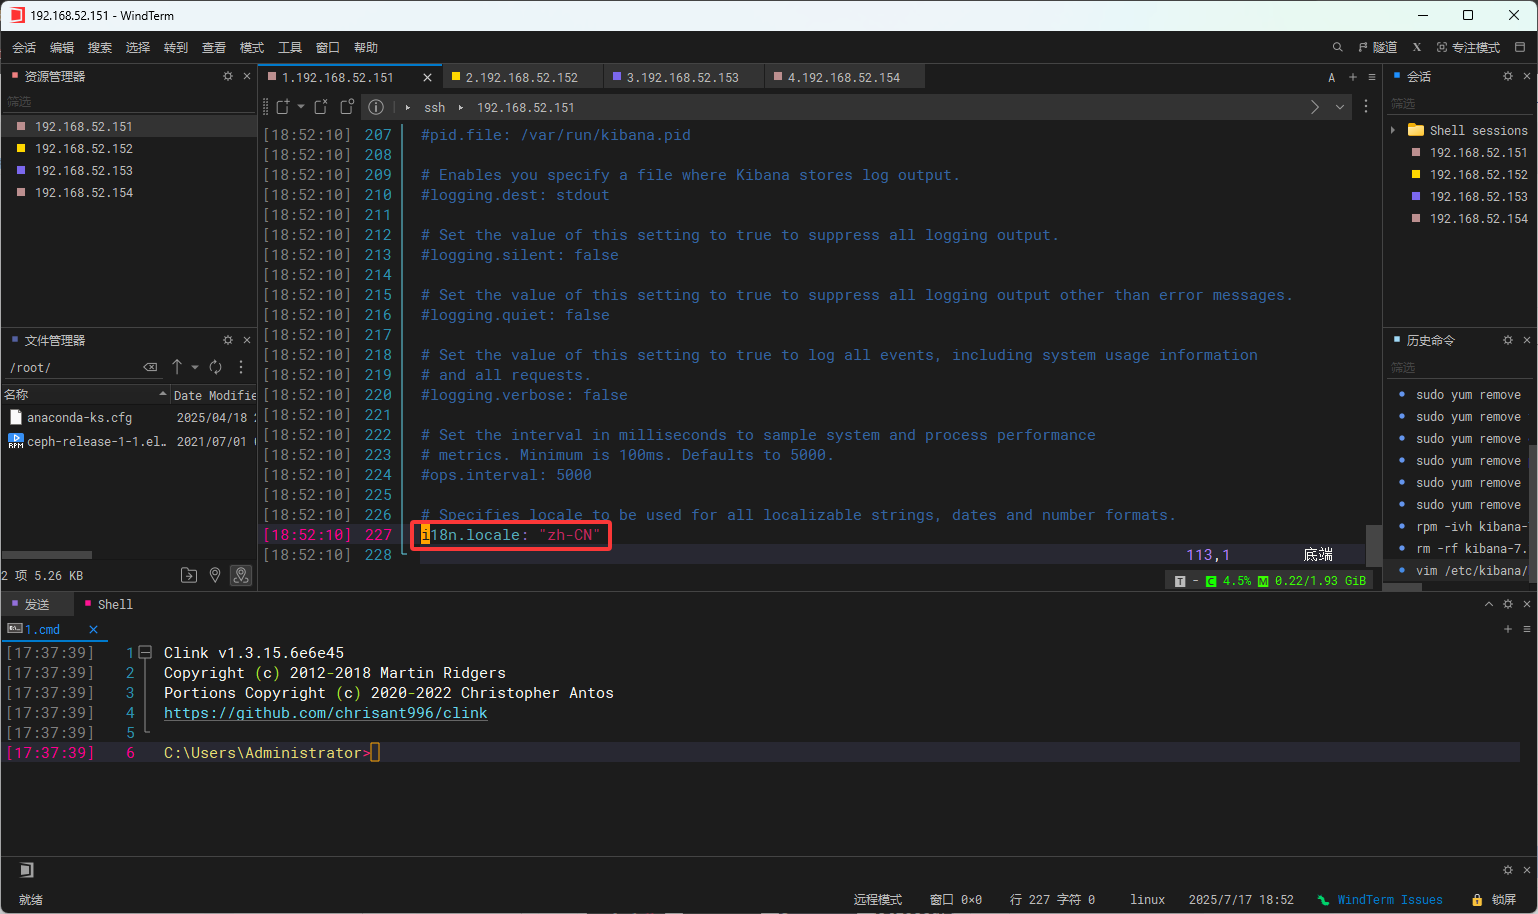Open the 会话 panel settings gear
1538x914 pixels.
[1507, 75]
